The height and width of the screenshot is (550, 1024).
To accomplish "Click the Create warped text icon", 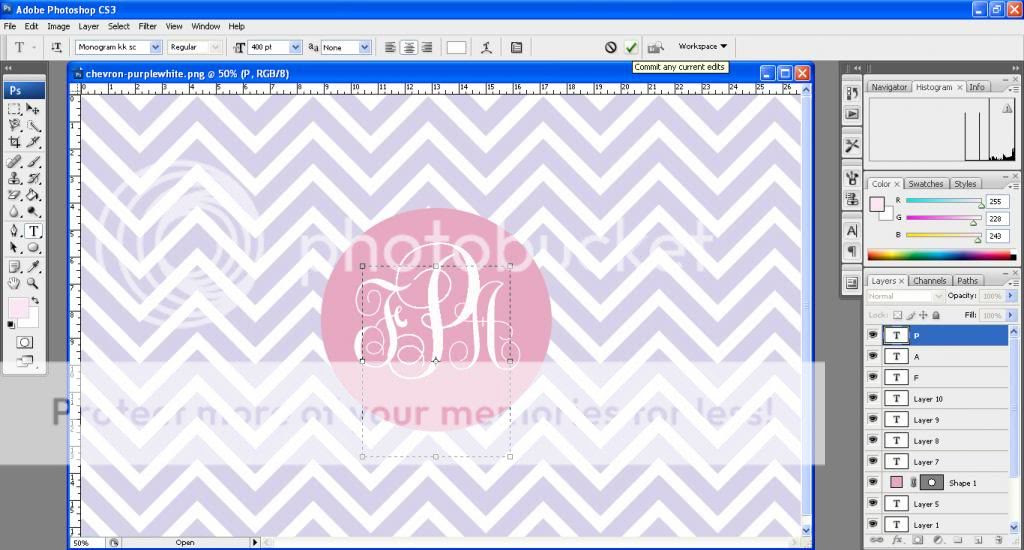I will click(x=487, y=47).
